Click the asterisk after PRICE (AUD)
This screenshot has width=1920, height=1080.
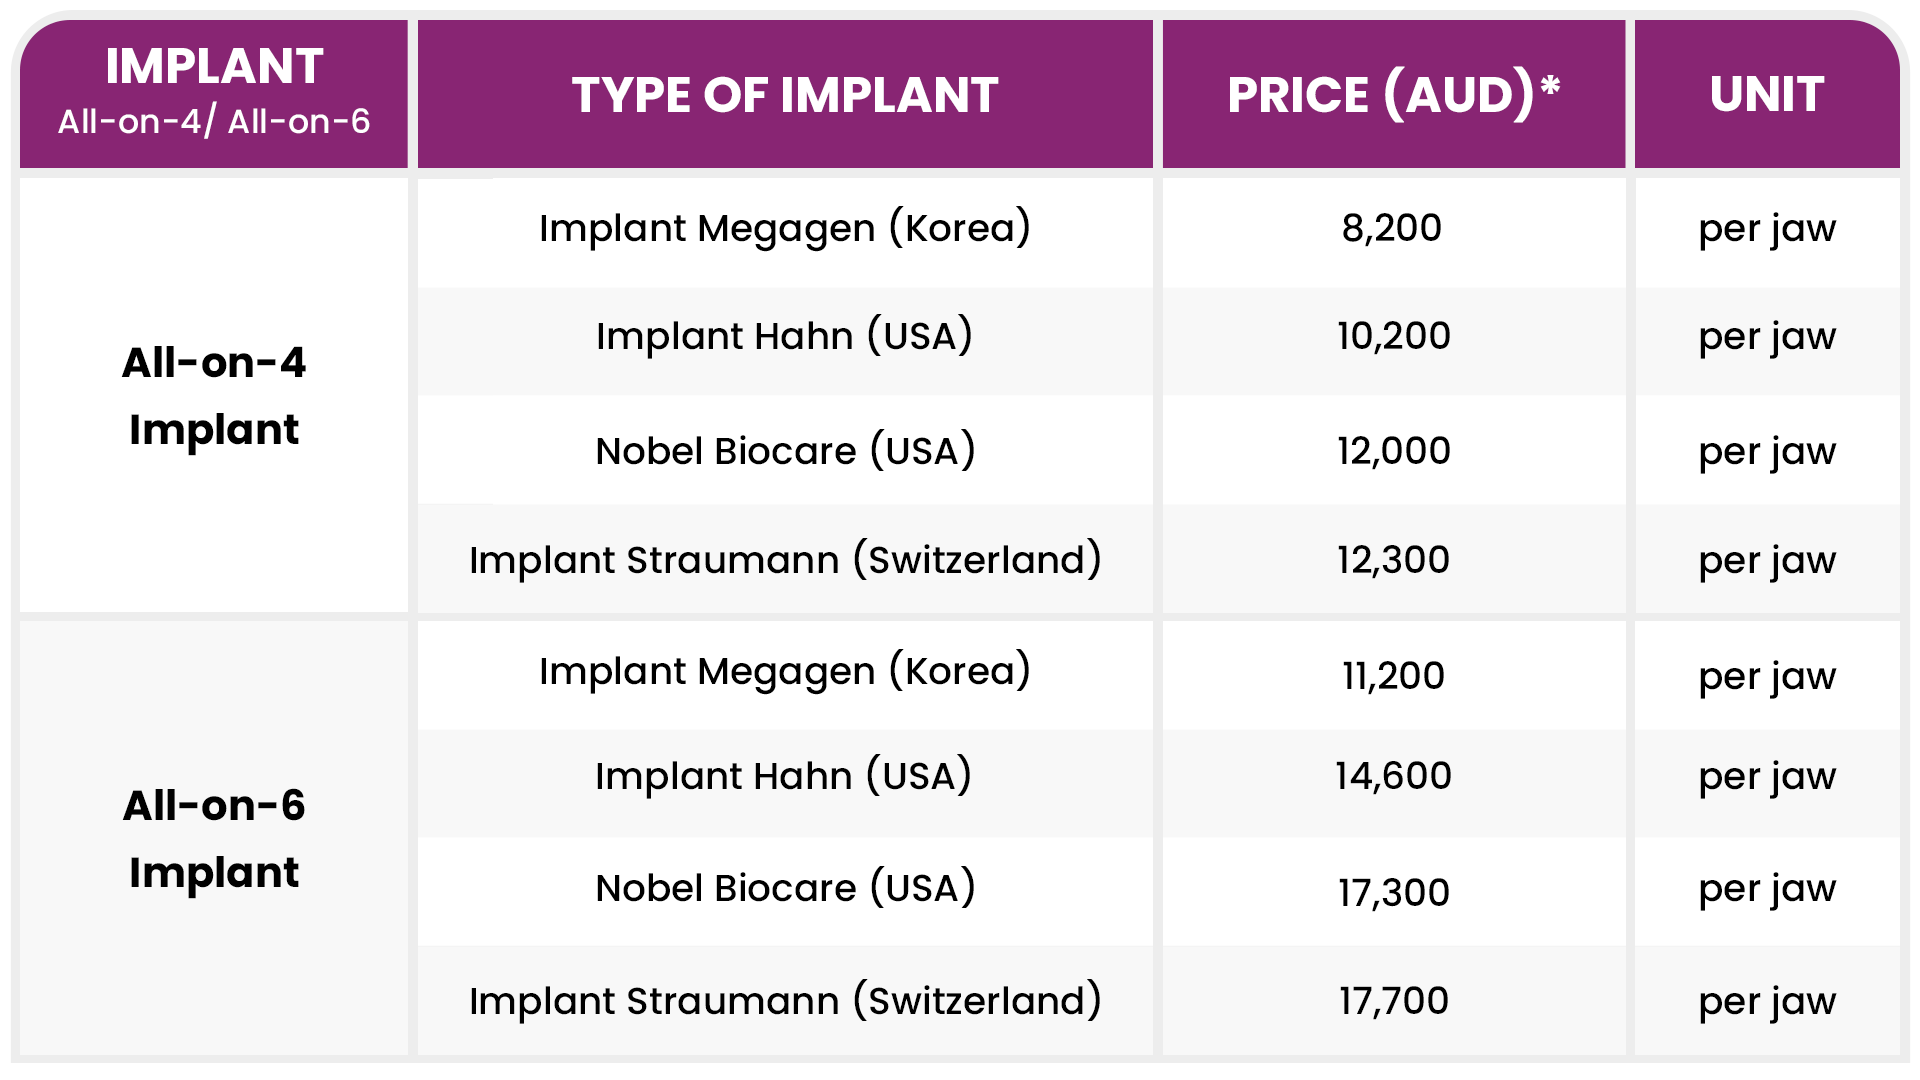click(1550, 85)
